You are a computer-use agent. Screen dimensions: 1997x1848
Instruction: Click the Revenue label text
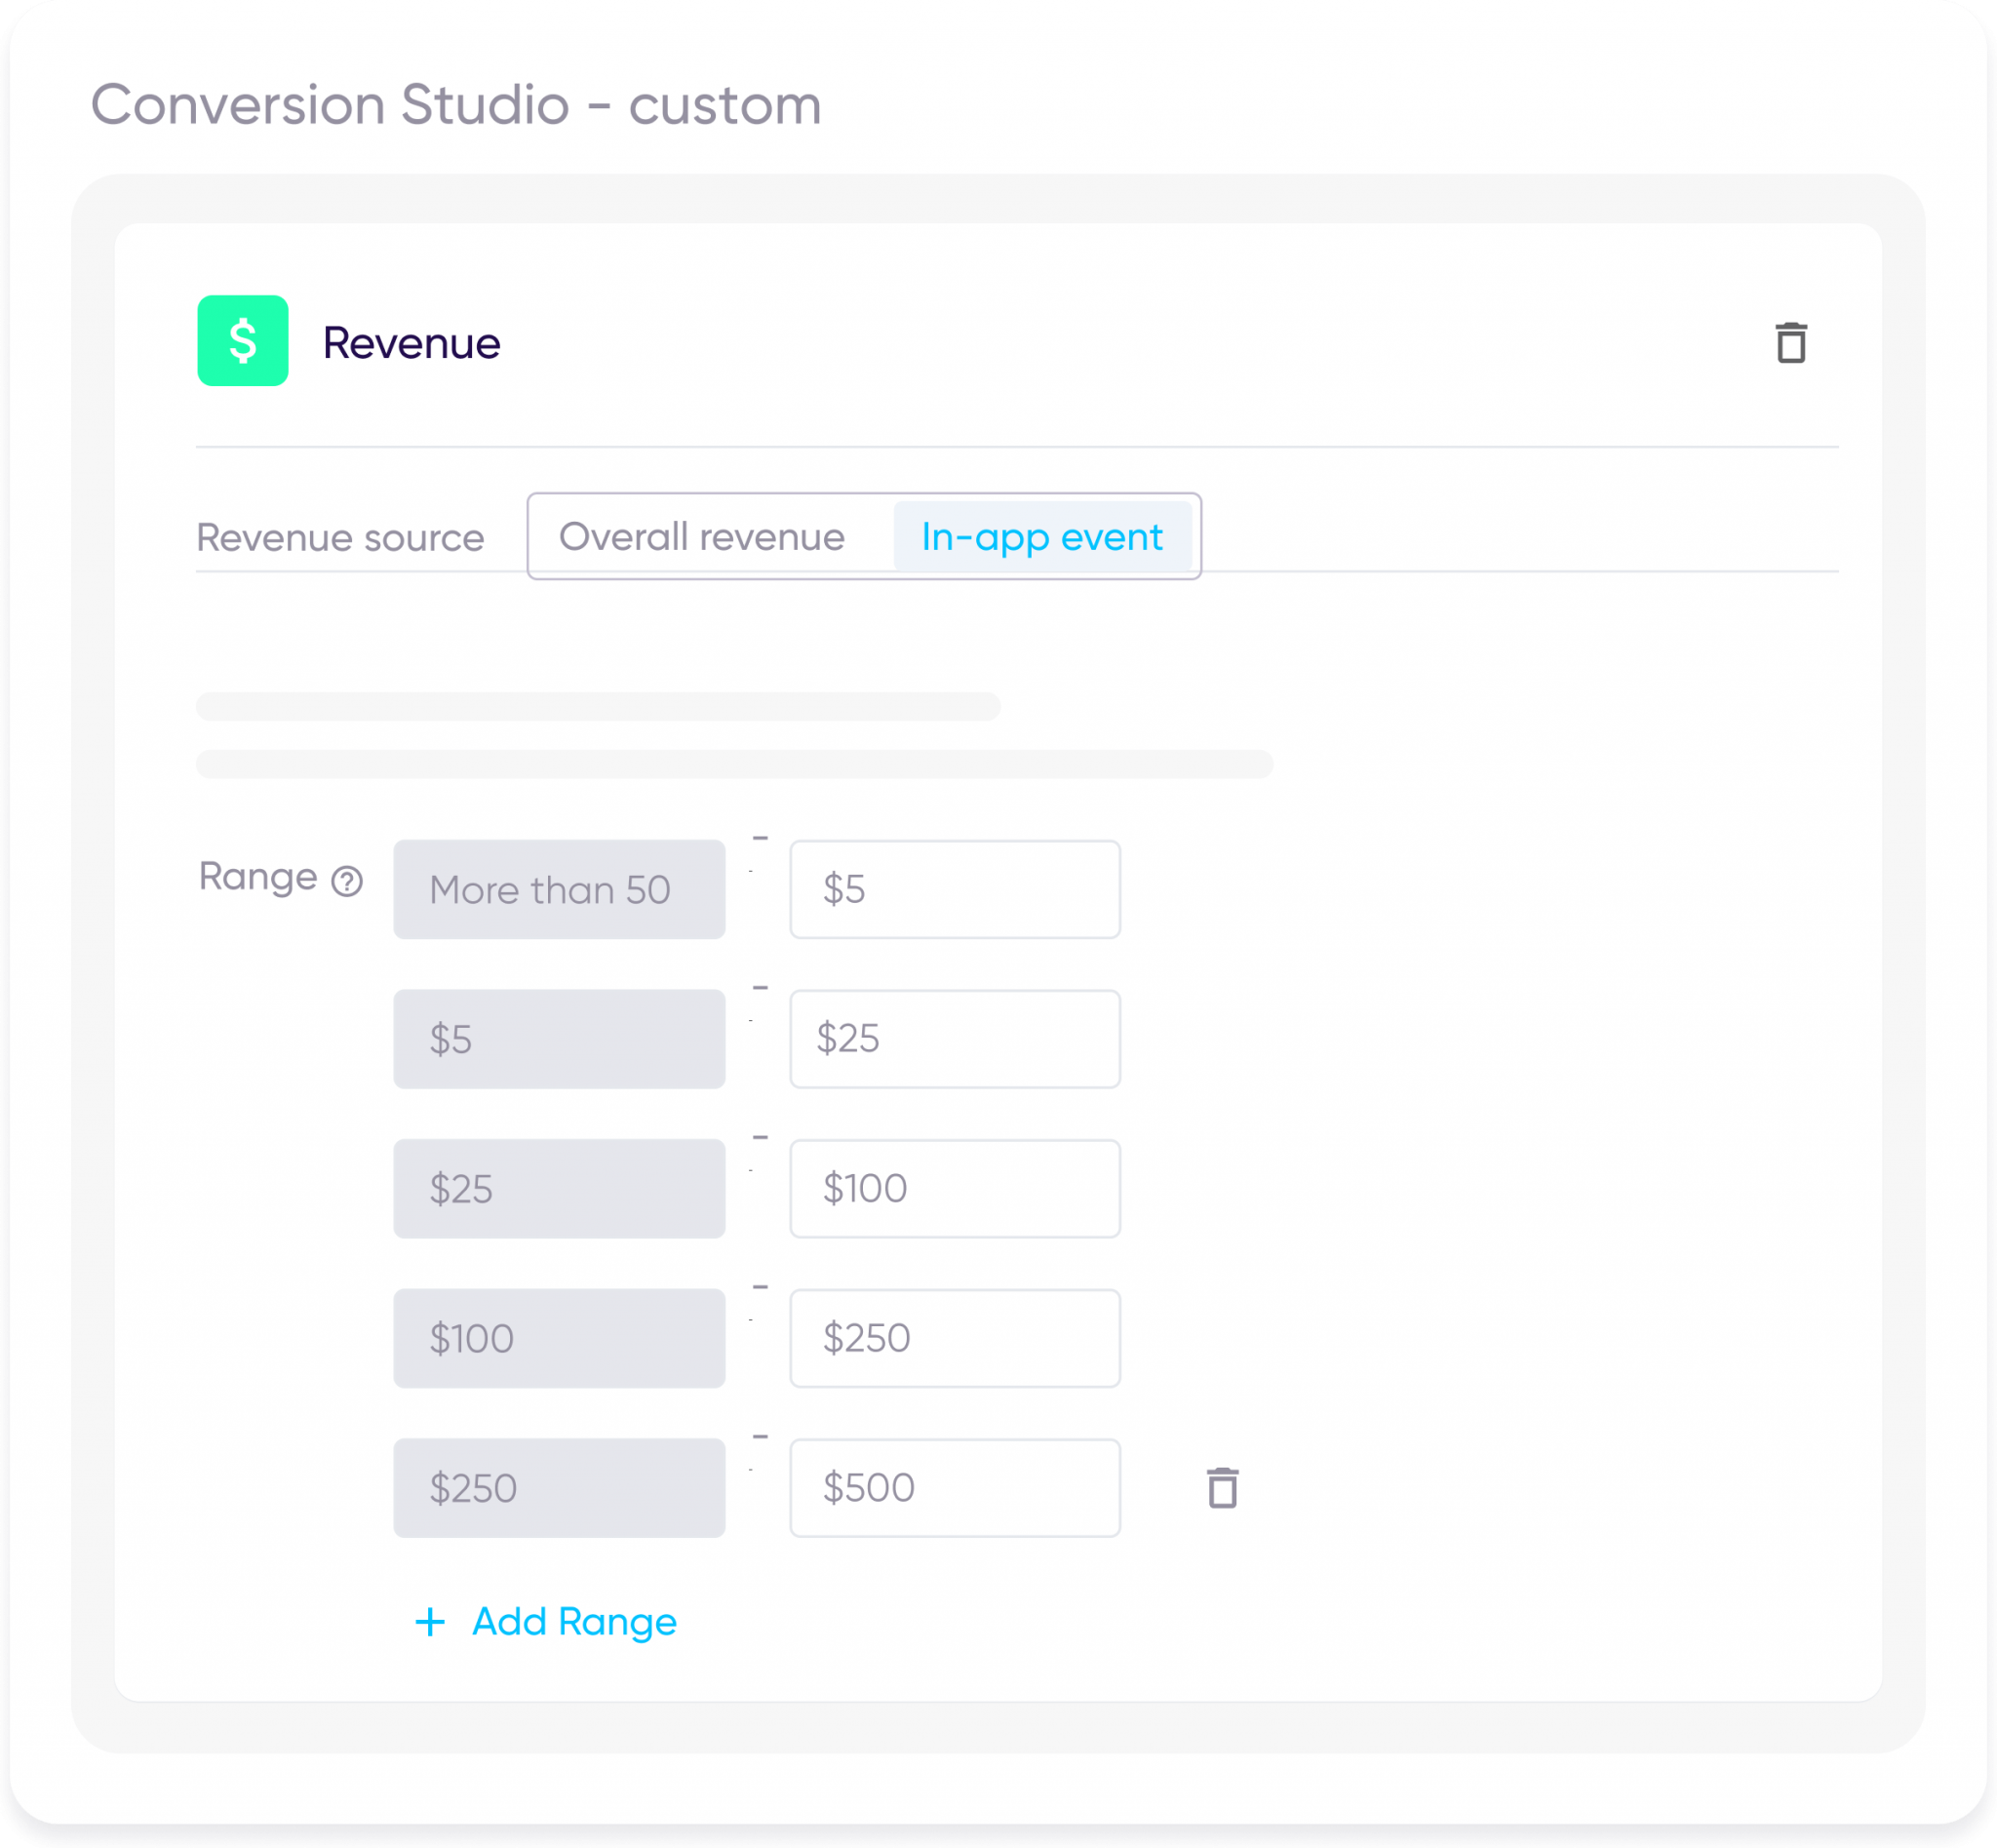point(411,342)
